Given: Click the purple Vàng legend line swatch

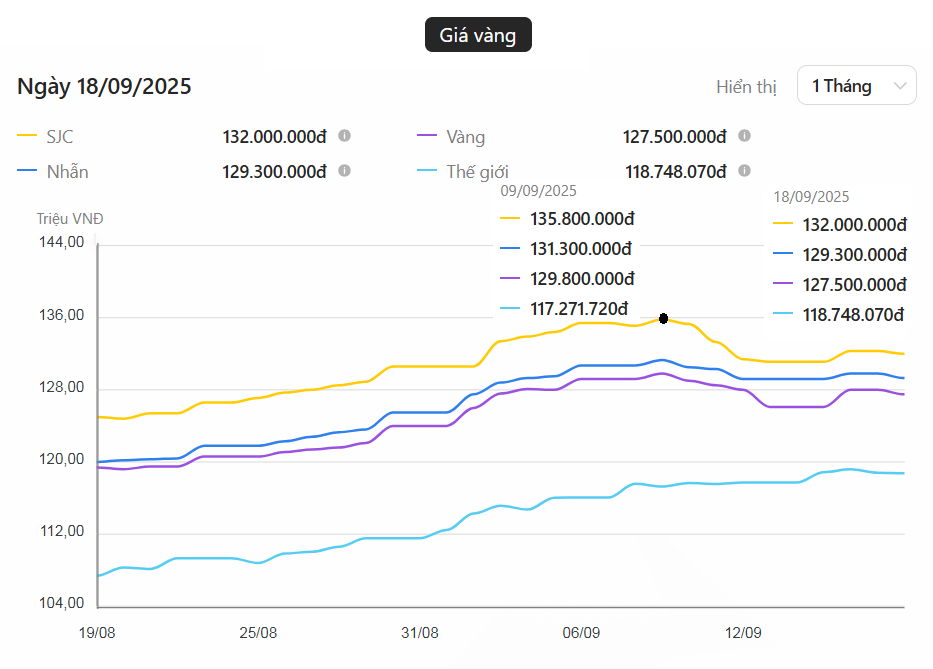Looking at the screenshot, I should (427, 137).
